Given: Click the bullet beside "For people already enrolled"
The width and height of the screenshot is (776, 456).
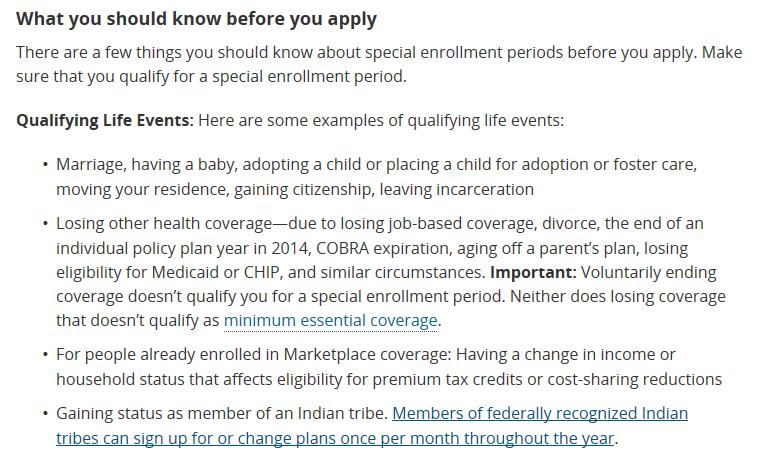Looking at the screenshot, I should (46, 355).
